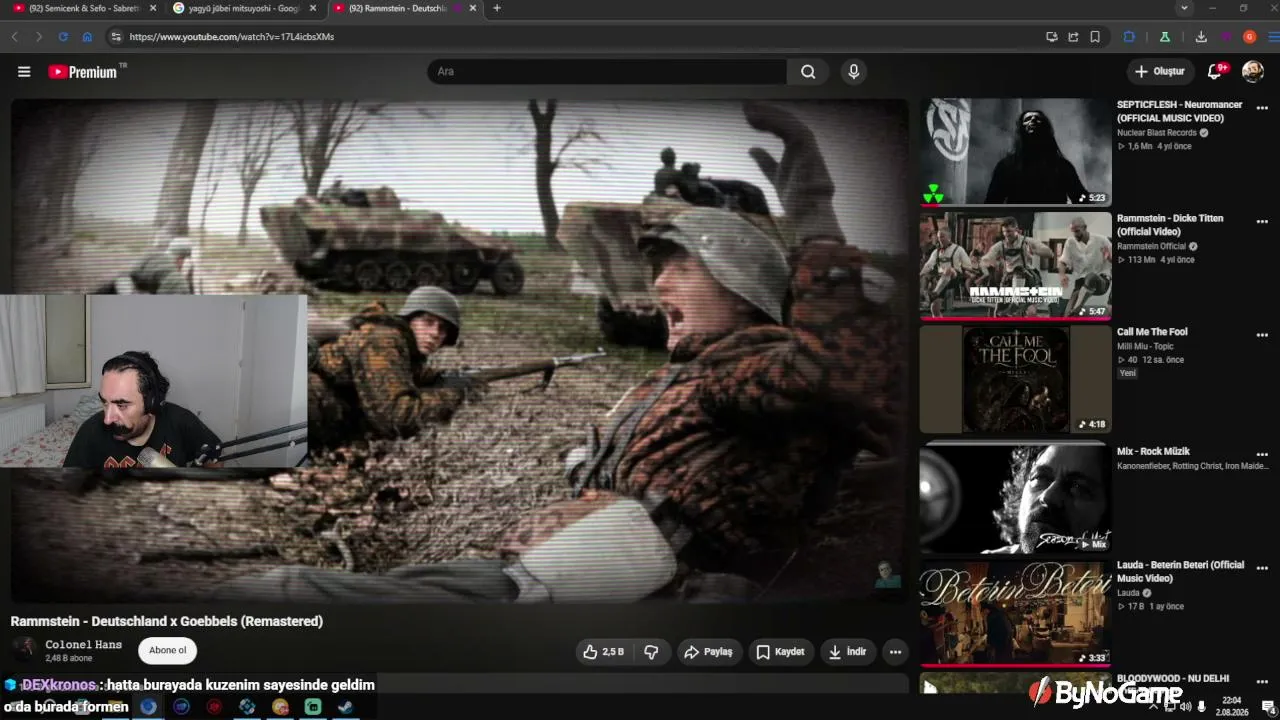
Task: Open Nuclear Blast Records channel link
Action: pyautogui.click(x=1157, y=133)
